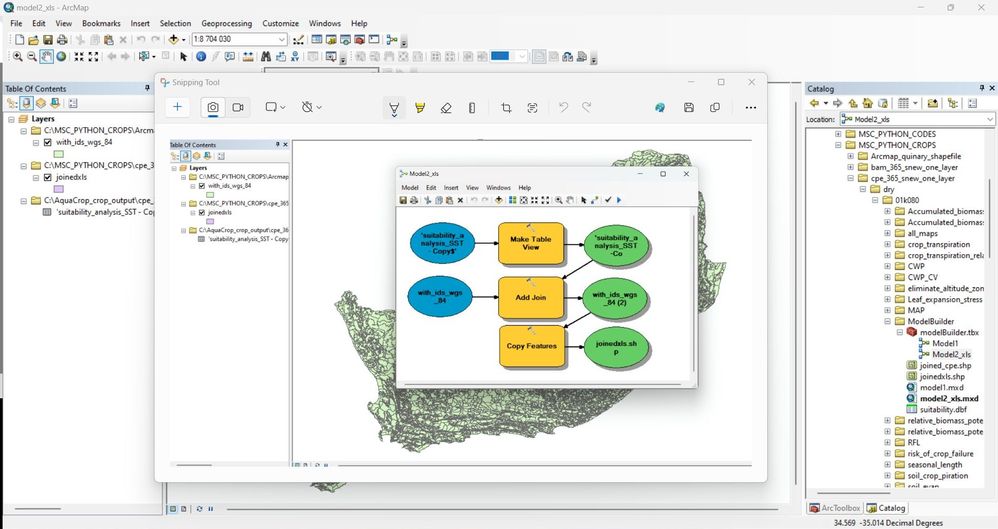Image resolution: width=998 pixels, height=529 pixels.
Task: Collapse the ModelBuilder folder in Catalog
Action: [x=888, y=321]
